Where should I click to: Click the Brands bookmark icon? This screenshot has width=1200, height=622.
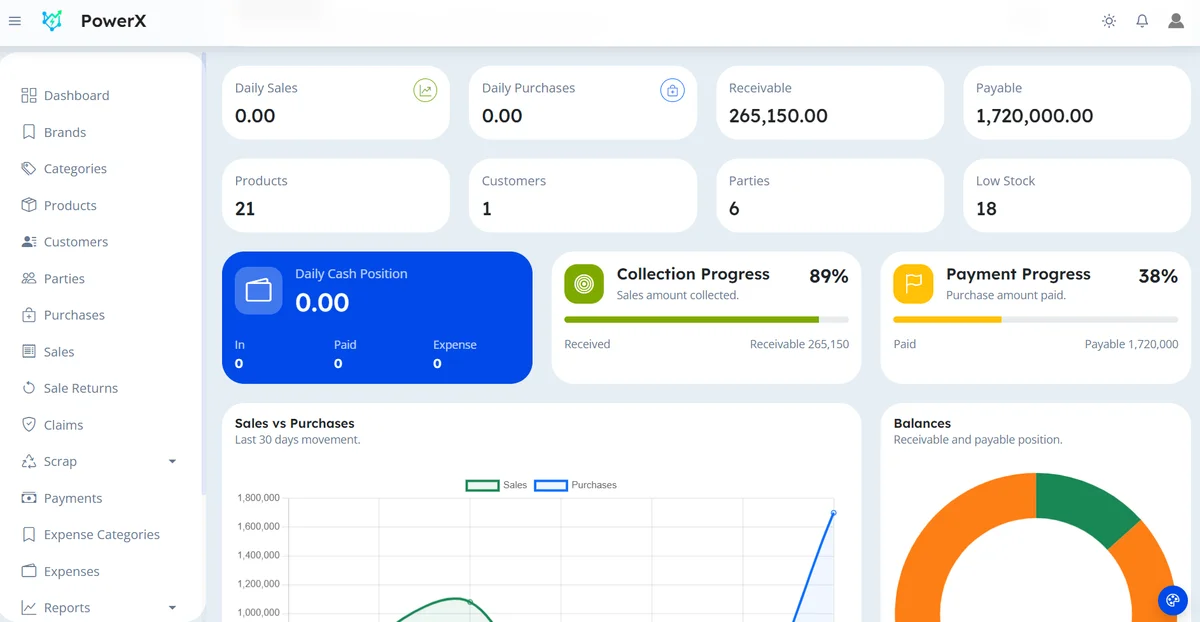[x=29, y=132]
